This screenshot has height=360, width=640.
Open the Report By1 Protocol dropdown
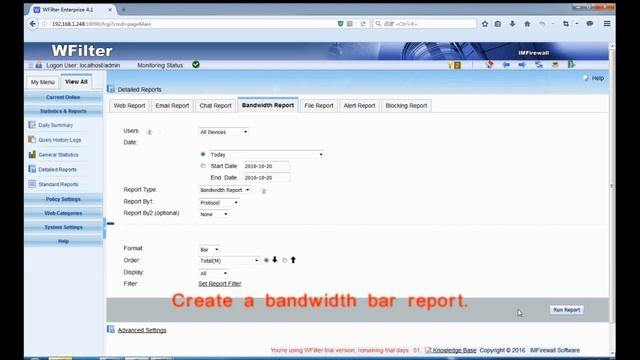pyautogui.click(x=219, y=202)
